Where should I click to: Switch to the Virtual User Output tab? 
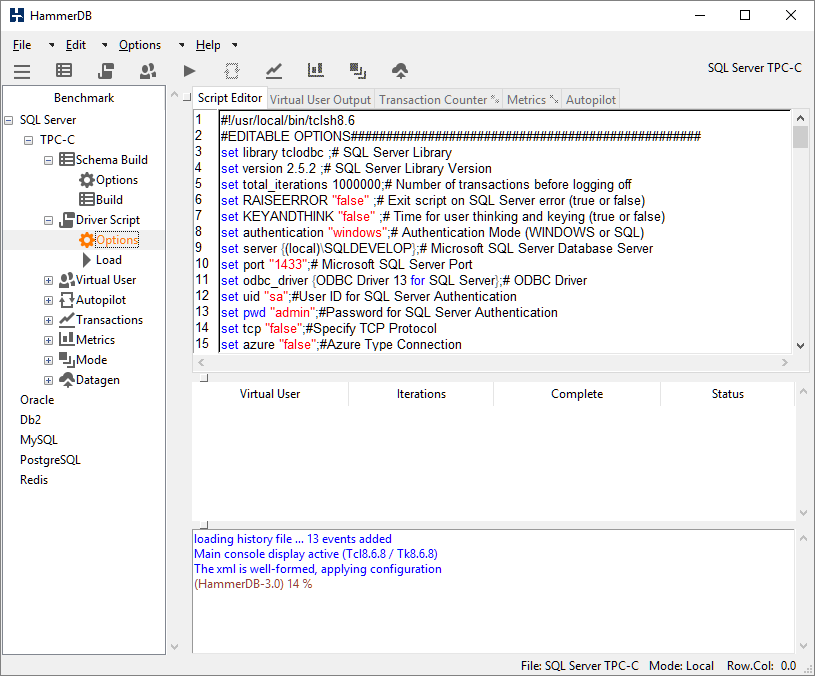click(x=320, y=99)
